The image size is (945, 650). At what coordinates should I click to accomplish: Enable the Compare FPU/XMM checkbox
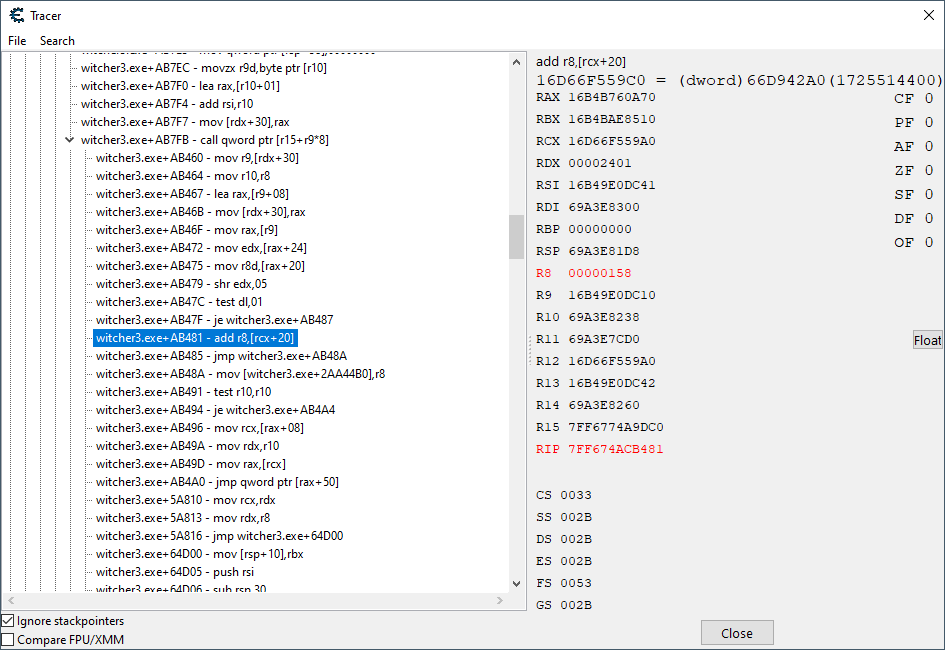tap(9, 639)
